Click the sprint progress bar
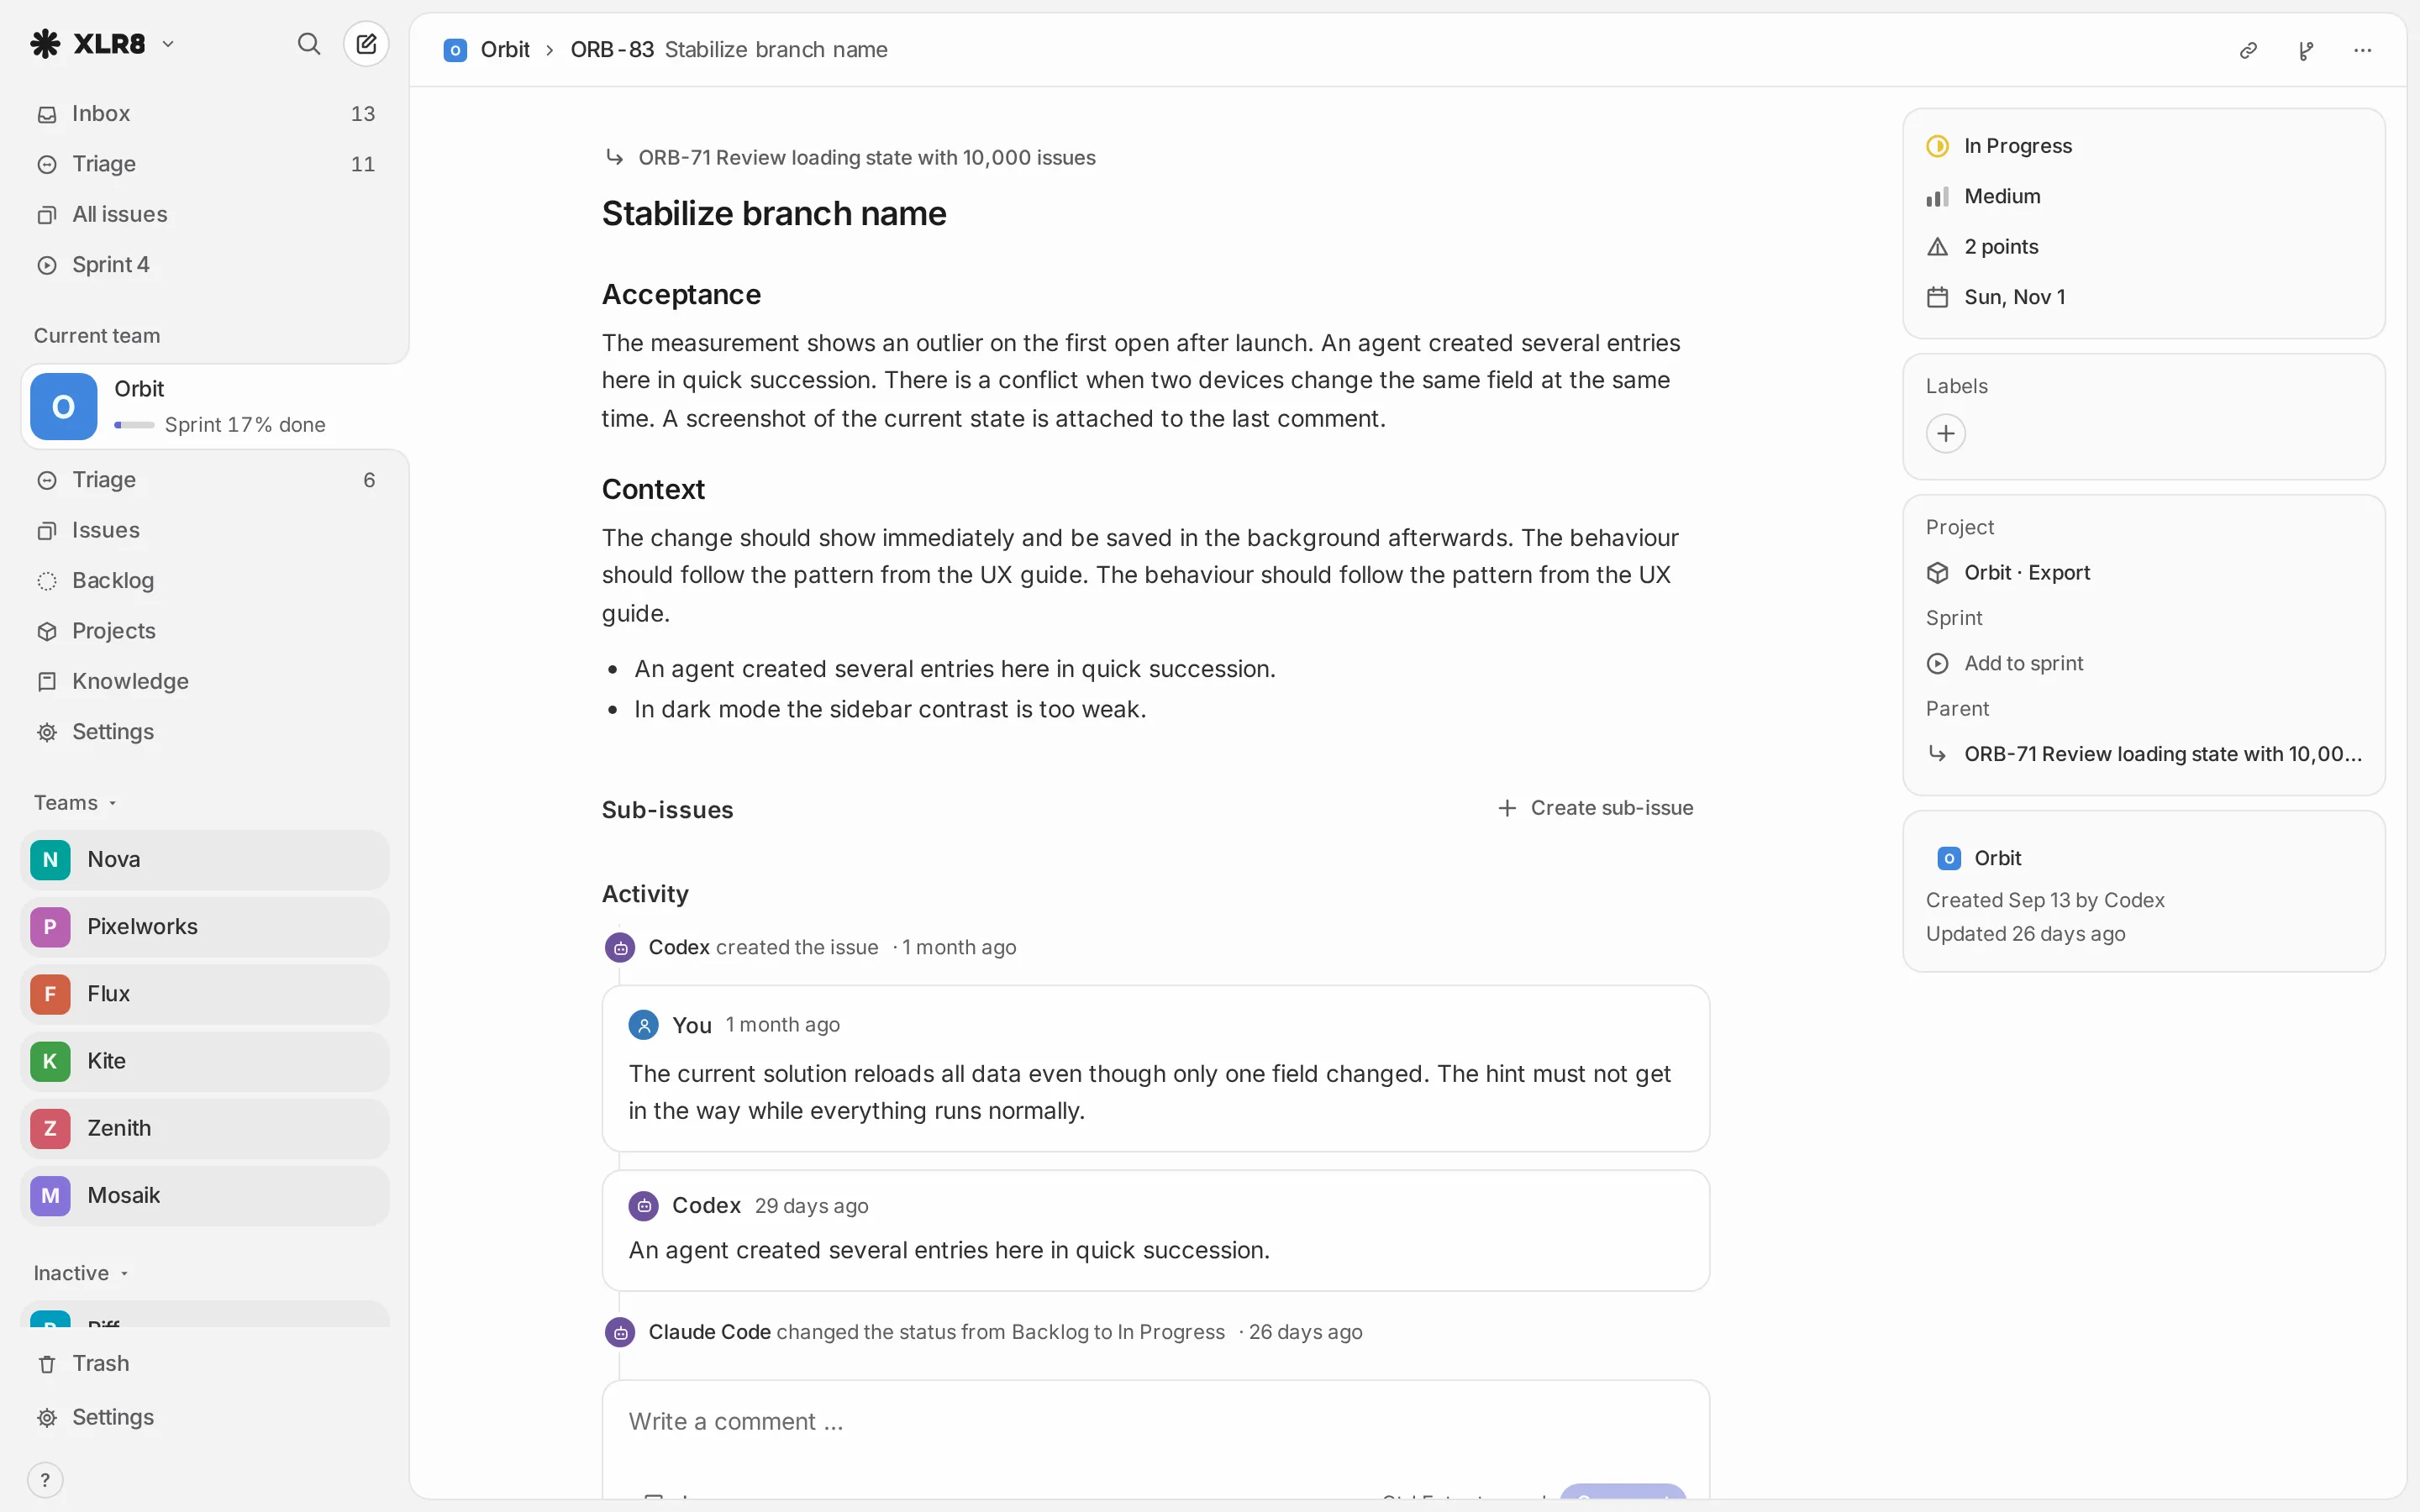 coord(134,425)
